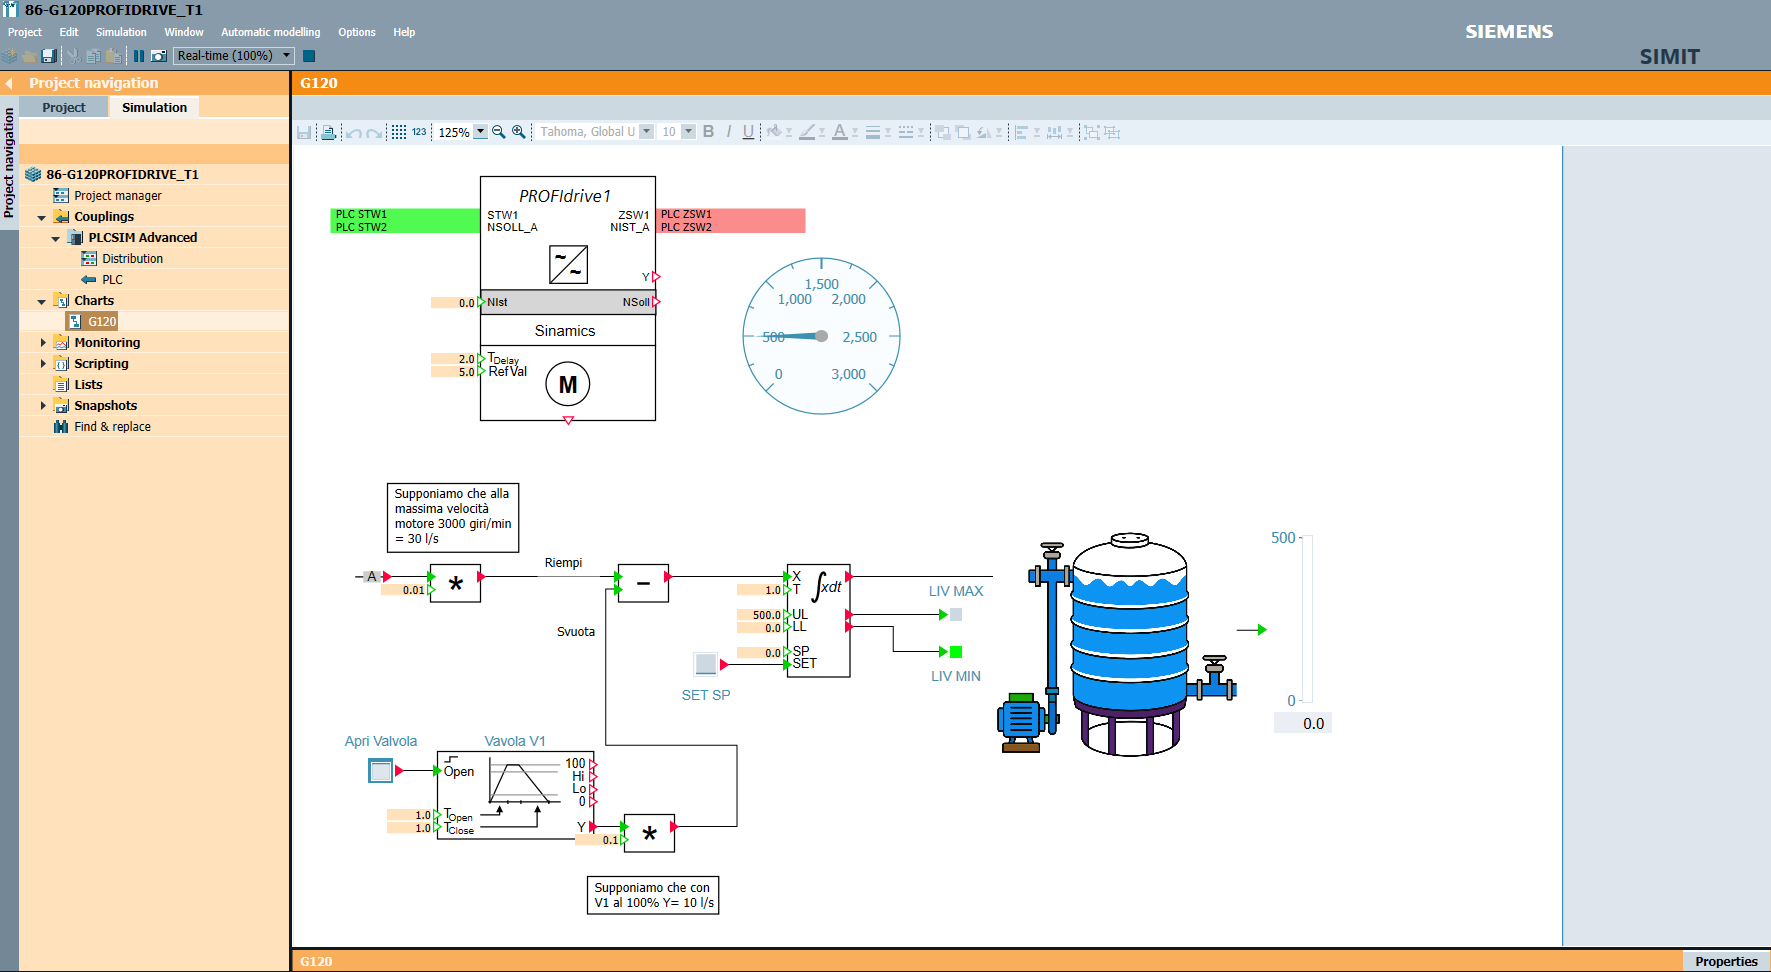
Task: Collapse the Charts tree node
Action: 41,301
